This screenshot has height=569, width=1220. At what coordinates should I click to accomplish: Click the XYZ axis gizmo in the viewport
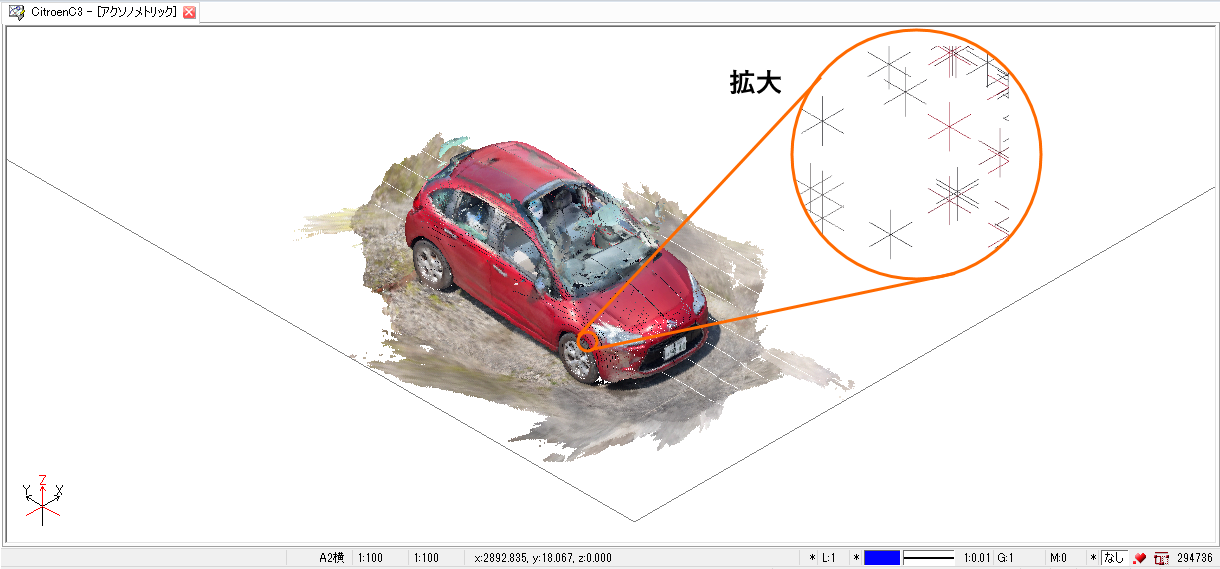(42, 500)
